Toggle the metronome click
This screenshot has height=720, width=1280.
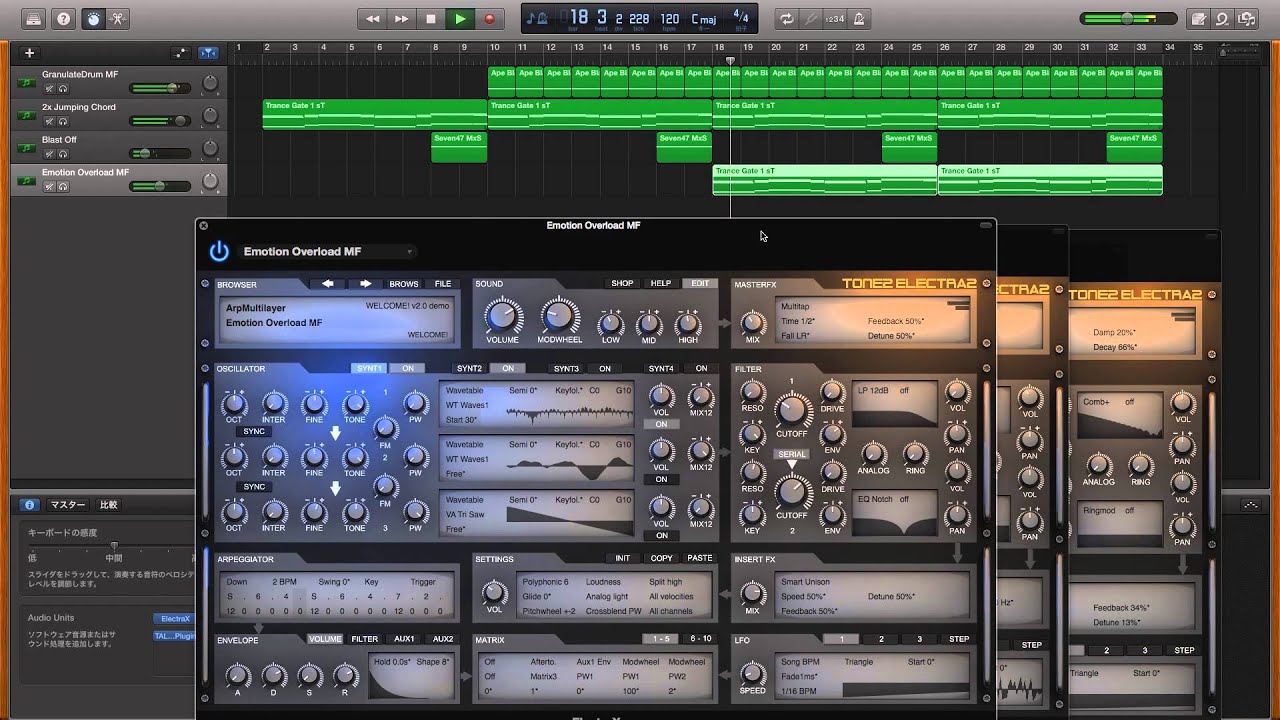click(860, 18)
